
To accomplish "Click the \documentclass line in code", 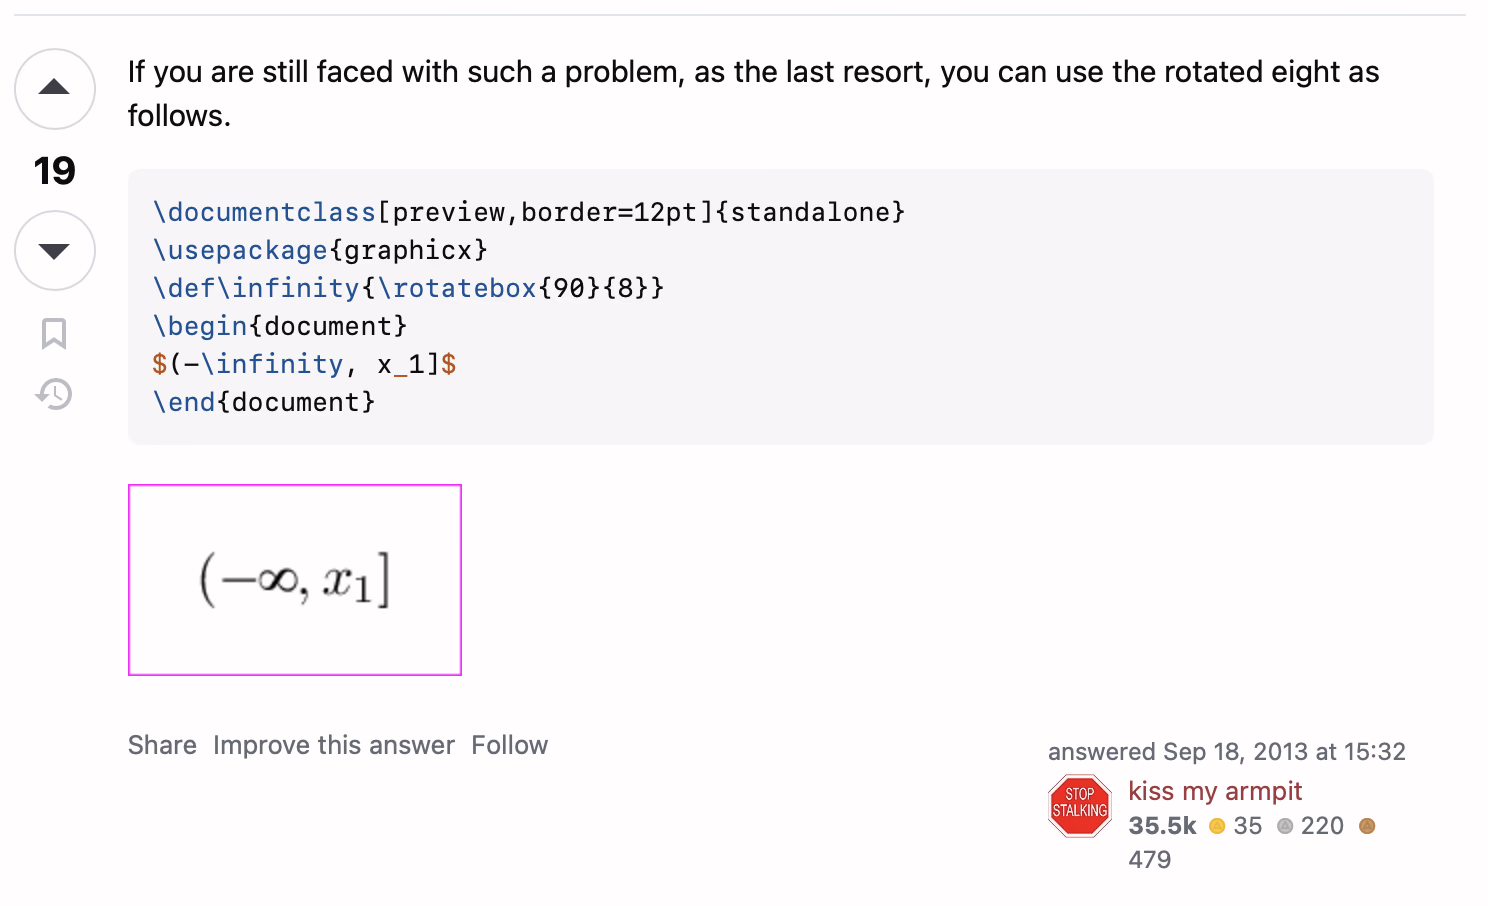I will 529,212.
